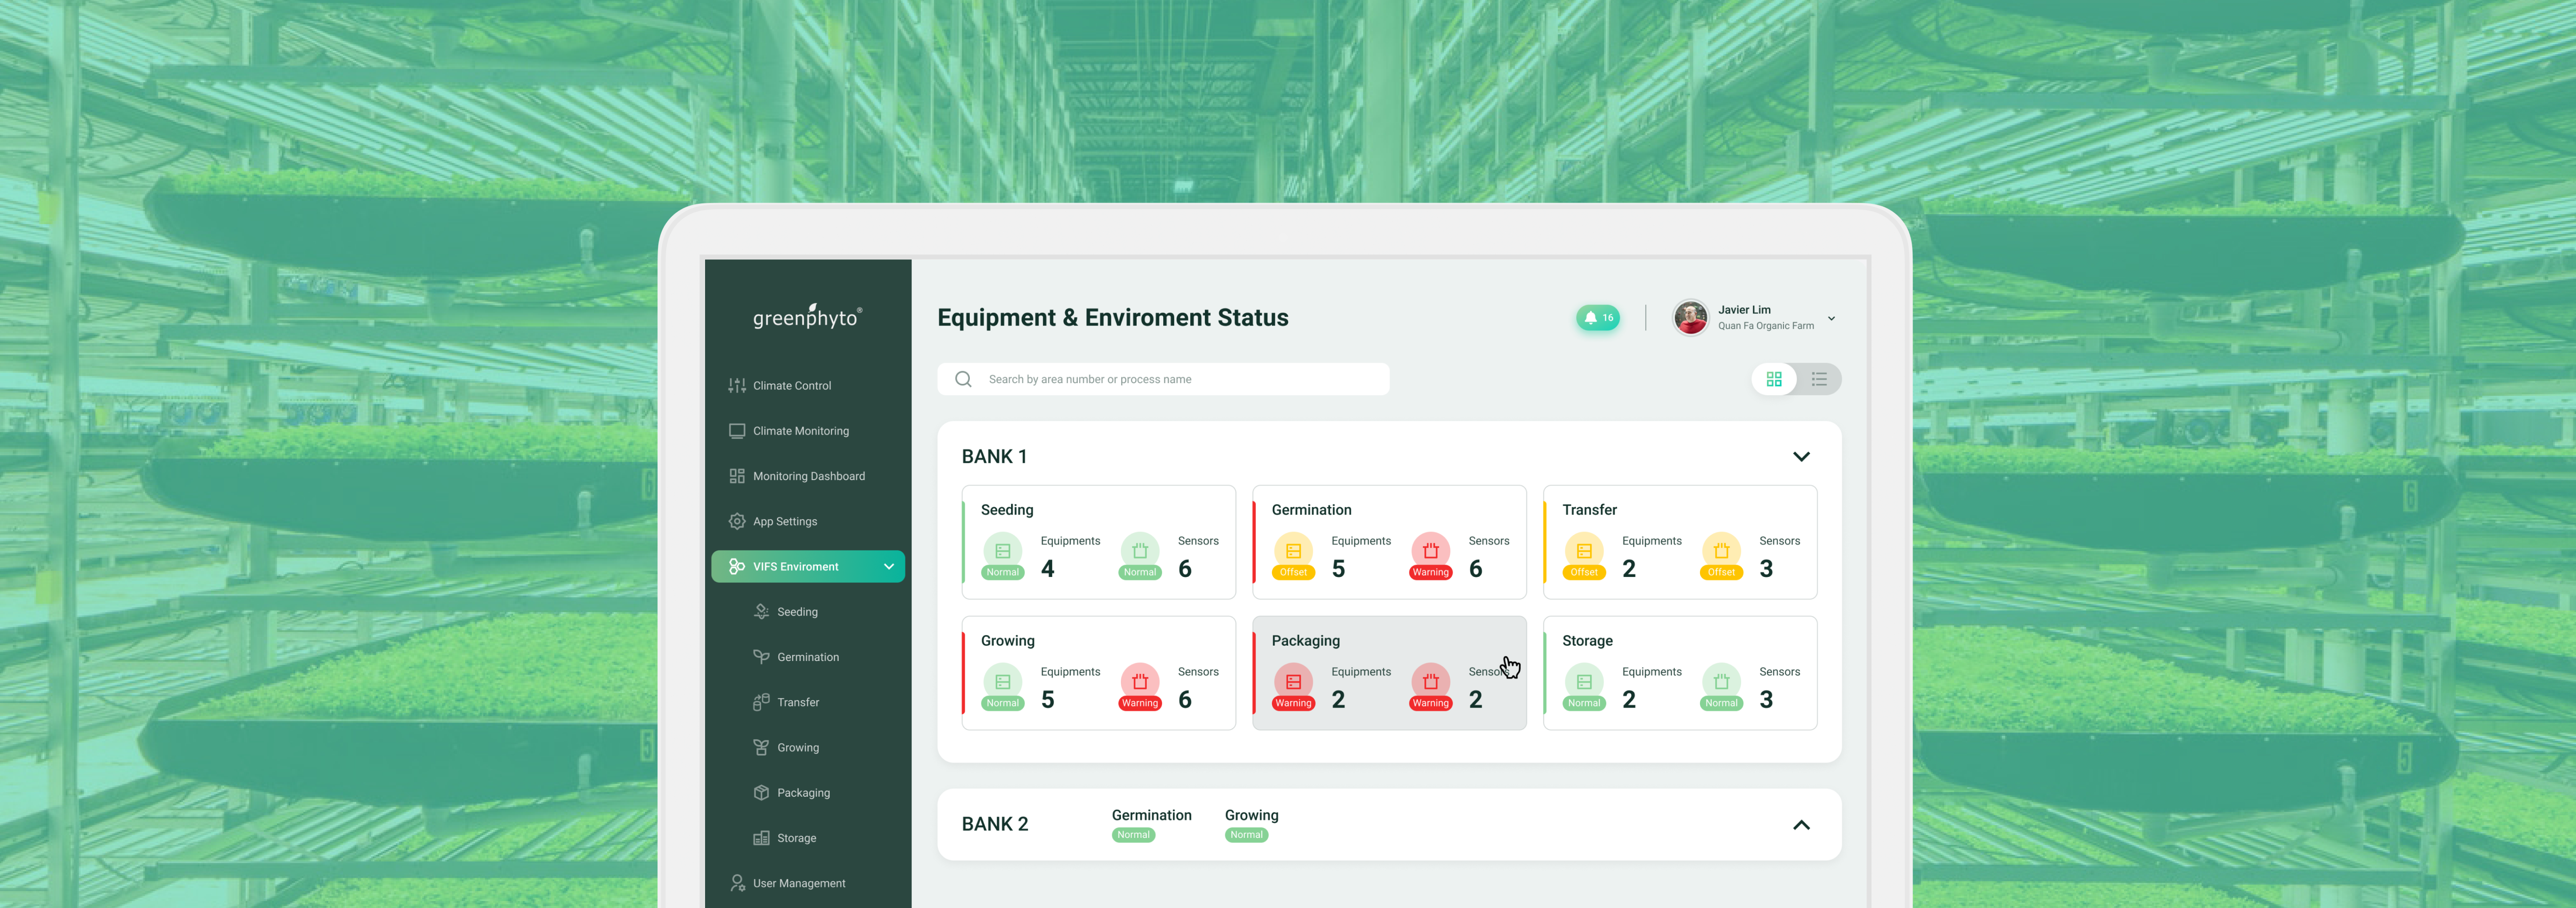Click Packaging equipment Warning status icon

coord(1293,686)
